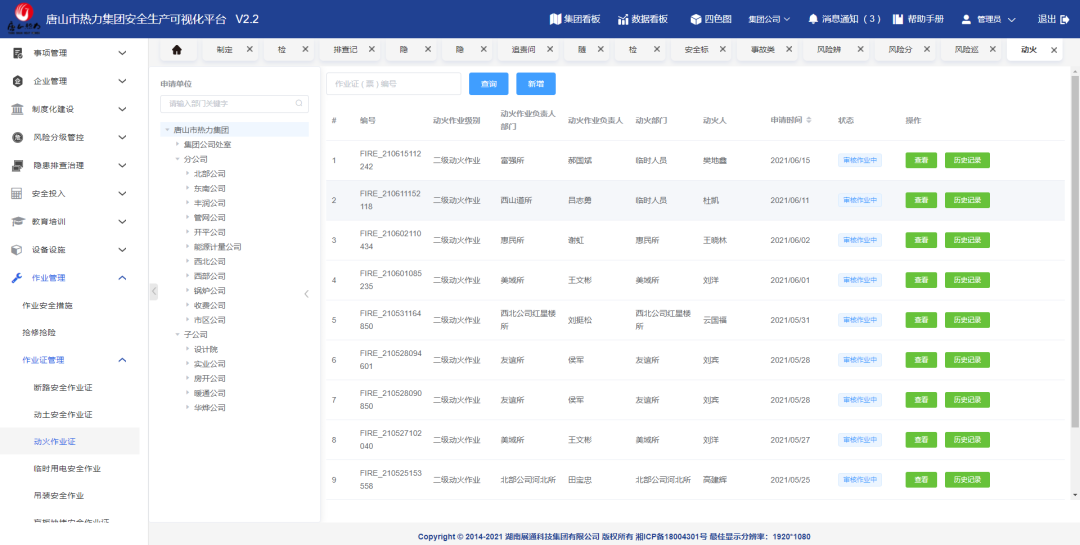1080x545 pixels.
Task: Click the 风险分级管控 sidebar icon
Action: 18,137
